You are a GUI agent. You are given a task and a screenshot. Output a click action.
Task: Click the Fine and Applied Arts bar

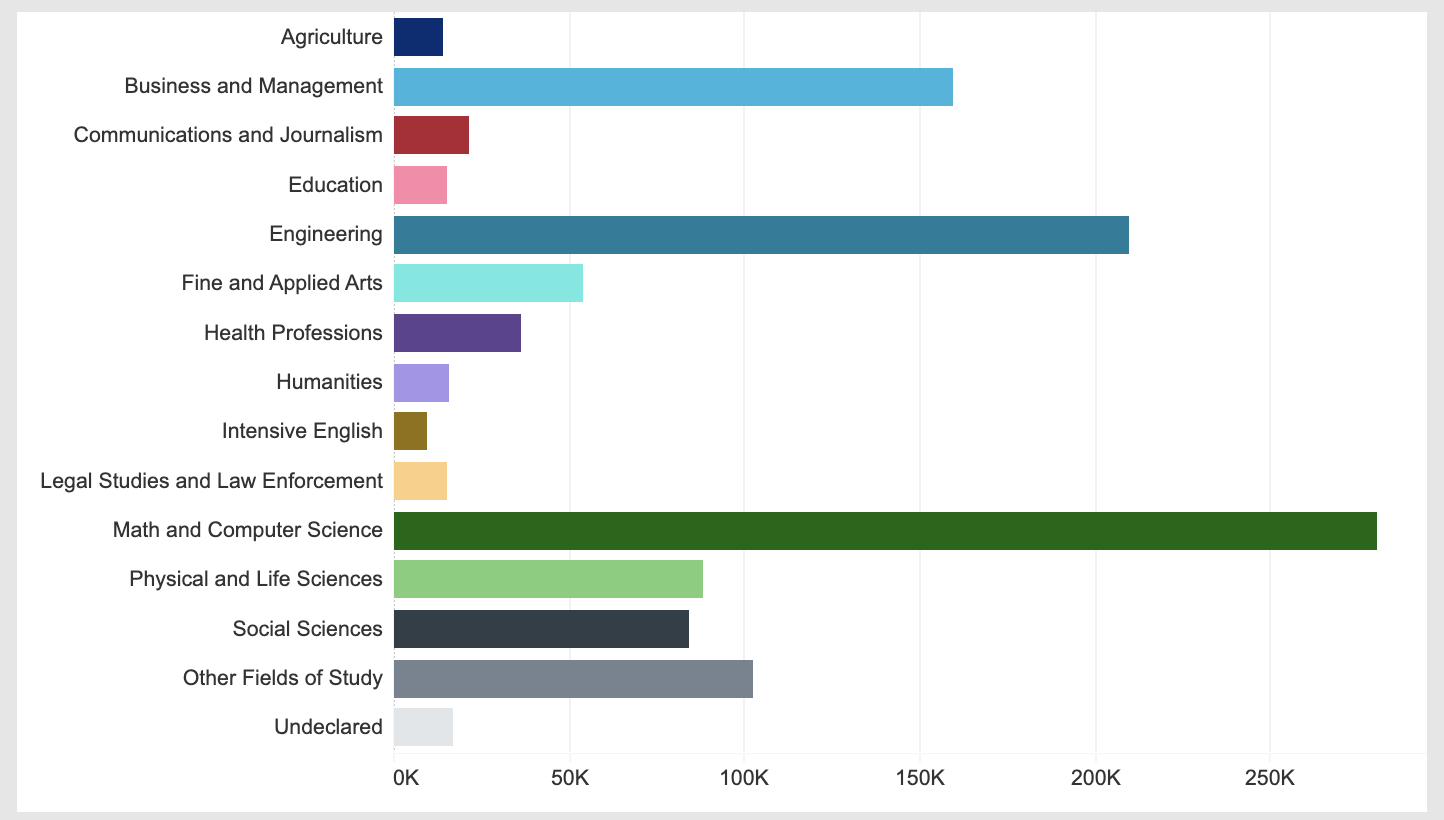487,284
